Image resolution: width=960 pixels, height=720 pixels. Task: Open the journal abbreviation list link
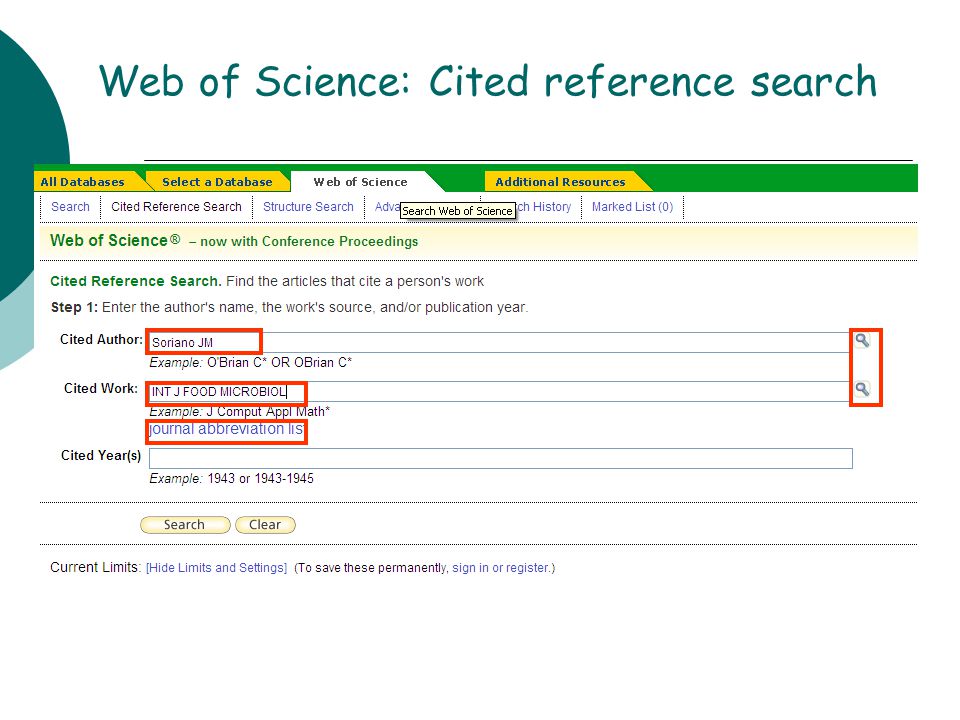pyautogui.click(x=227, y=429)
